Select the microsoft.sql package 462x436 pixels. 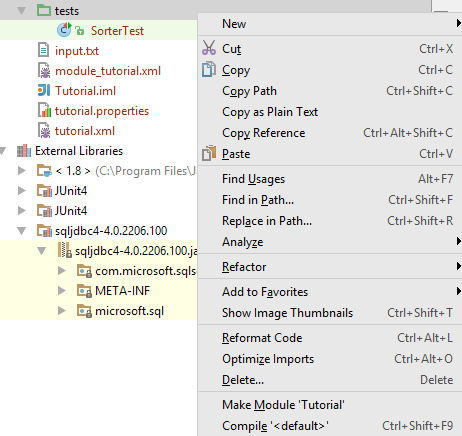pyautogui.click(x=129, y=311)
